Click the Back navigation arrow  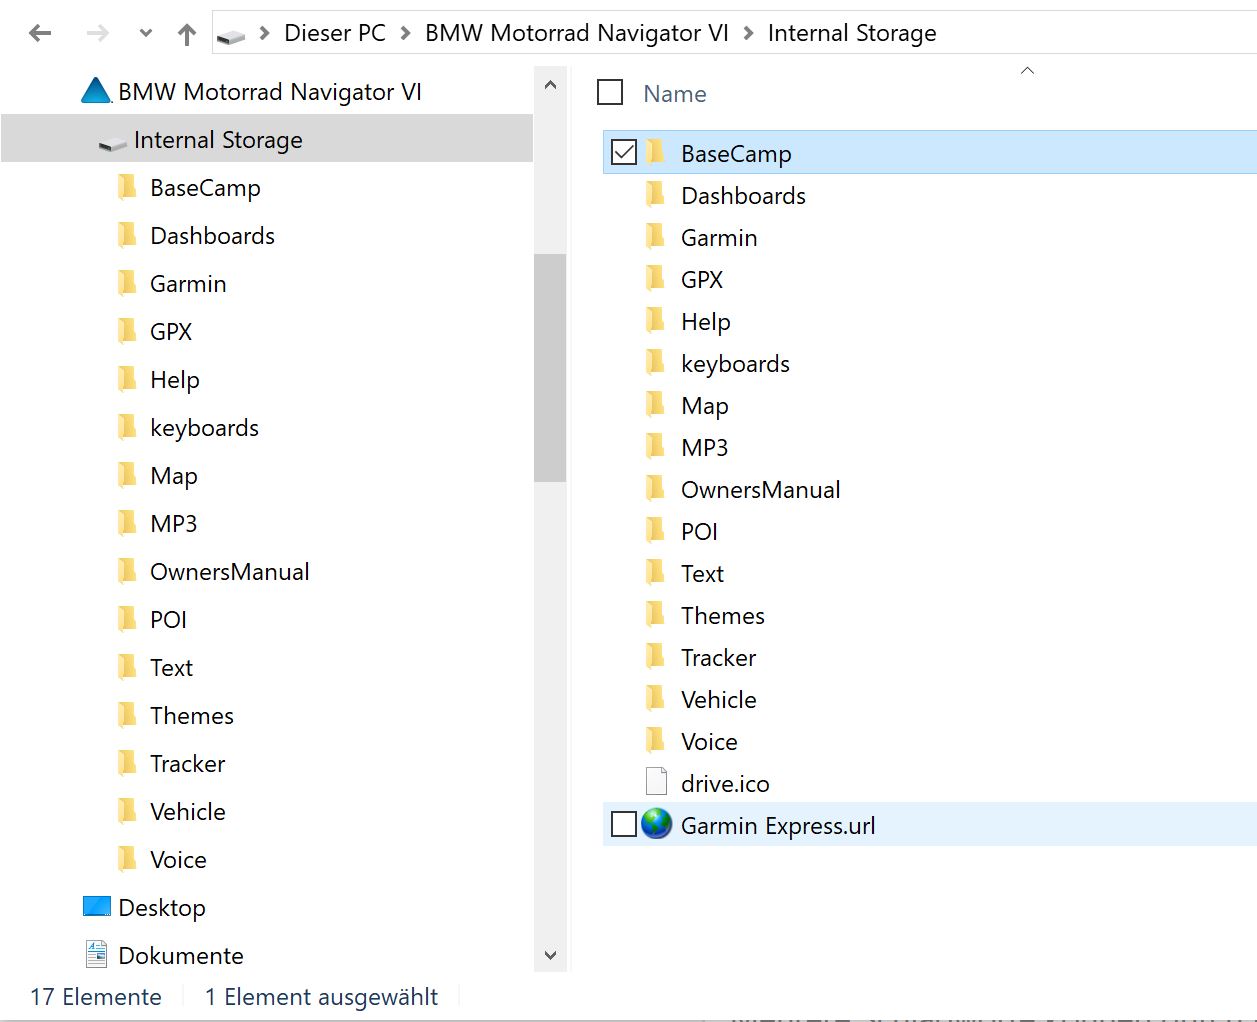pyautogui.click(x=40, y=34)
